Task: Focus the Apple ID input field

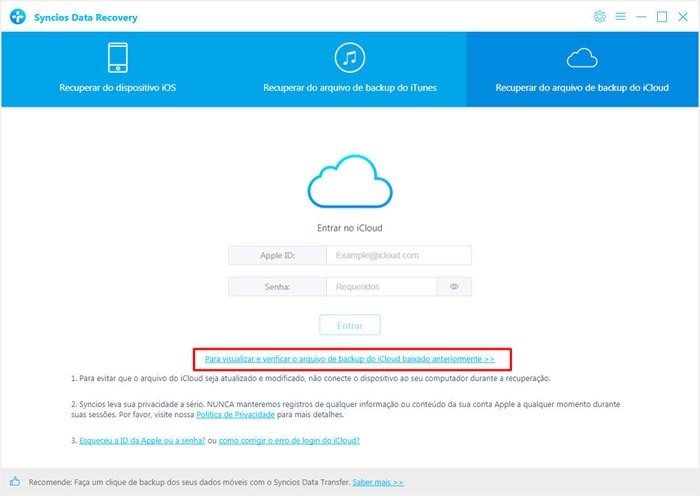Action: (399, 255)
